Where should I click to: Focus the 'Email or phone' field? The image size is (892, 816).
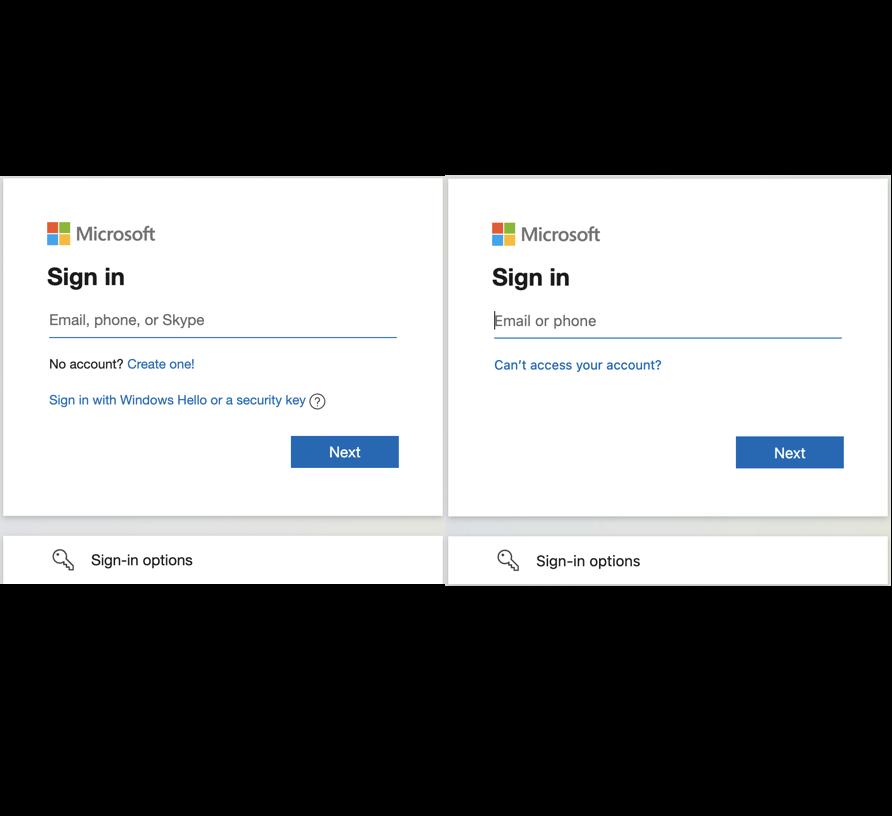tap(667, 321)
